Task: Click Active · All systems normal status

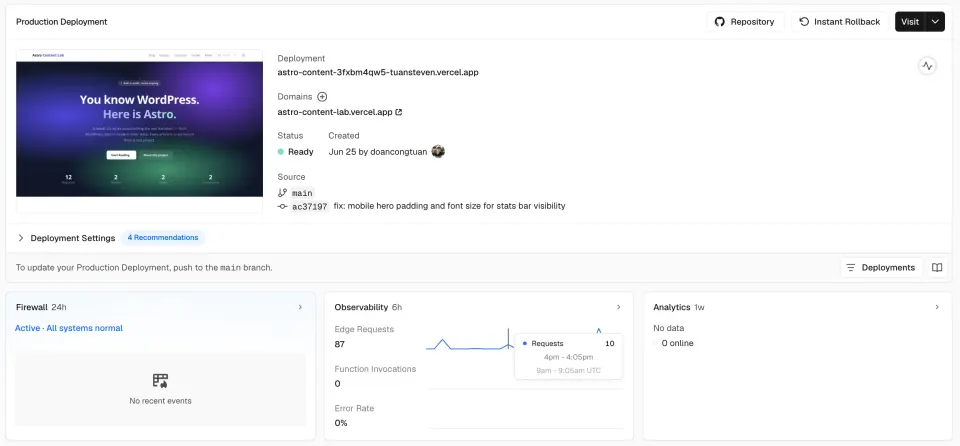Action: pos(69,328)
